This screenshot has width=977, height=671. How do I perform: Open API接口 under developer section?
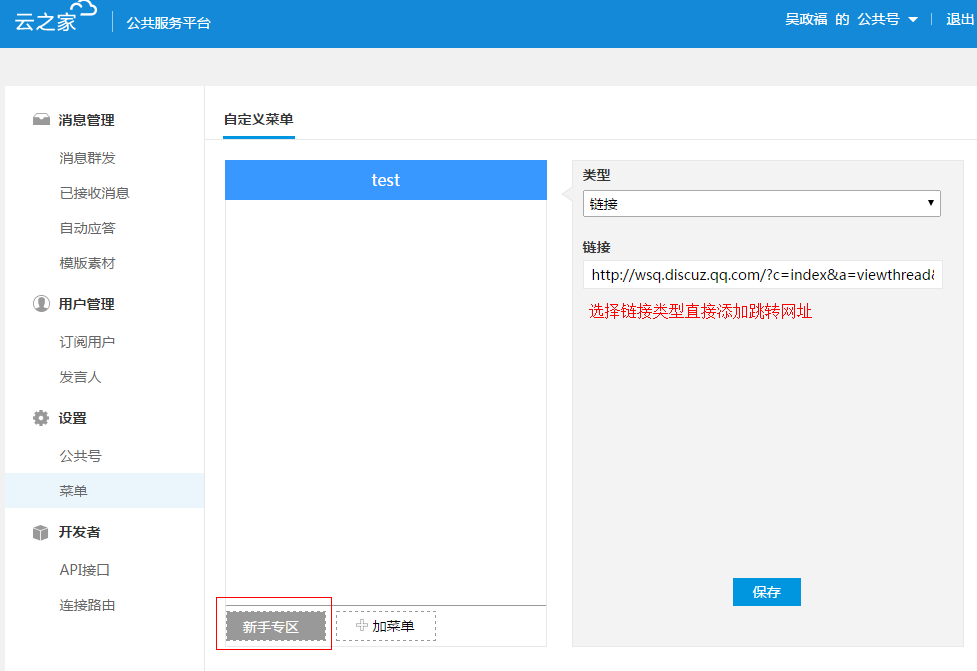(x=85, y=570)
